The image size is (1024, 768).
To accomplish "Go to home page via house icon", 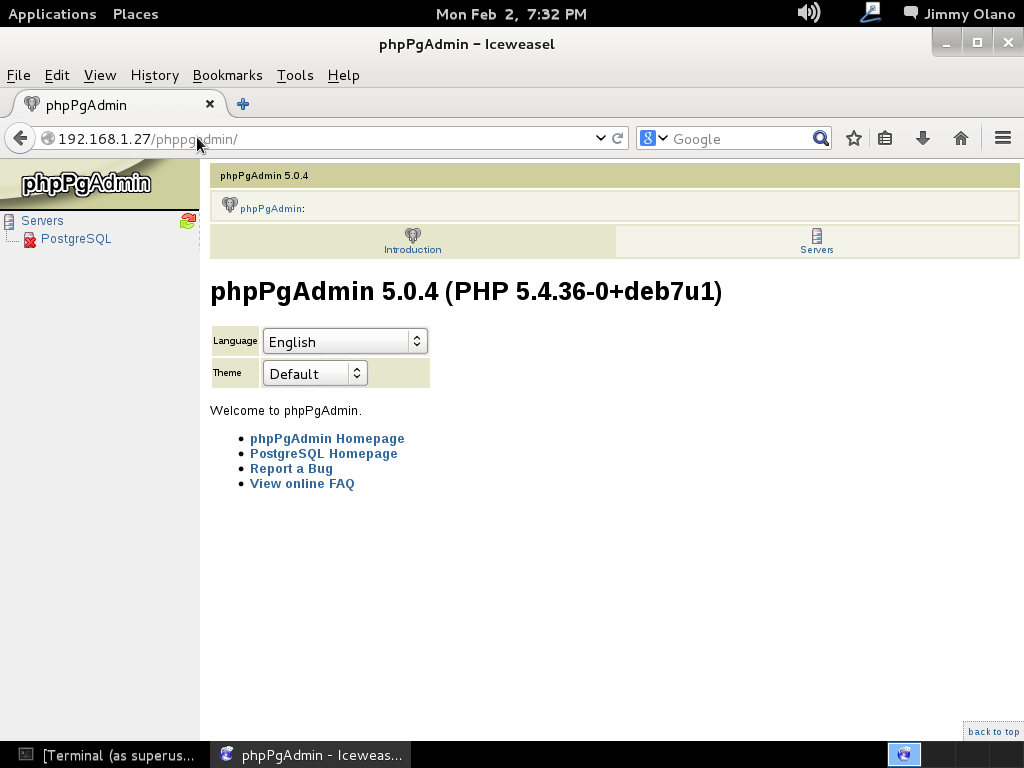I will click(961, 139).
